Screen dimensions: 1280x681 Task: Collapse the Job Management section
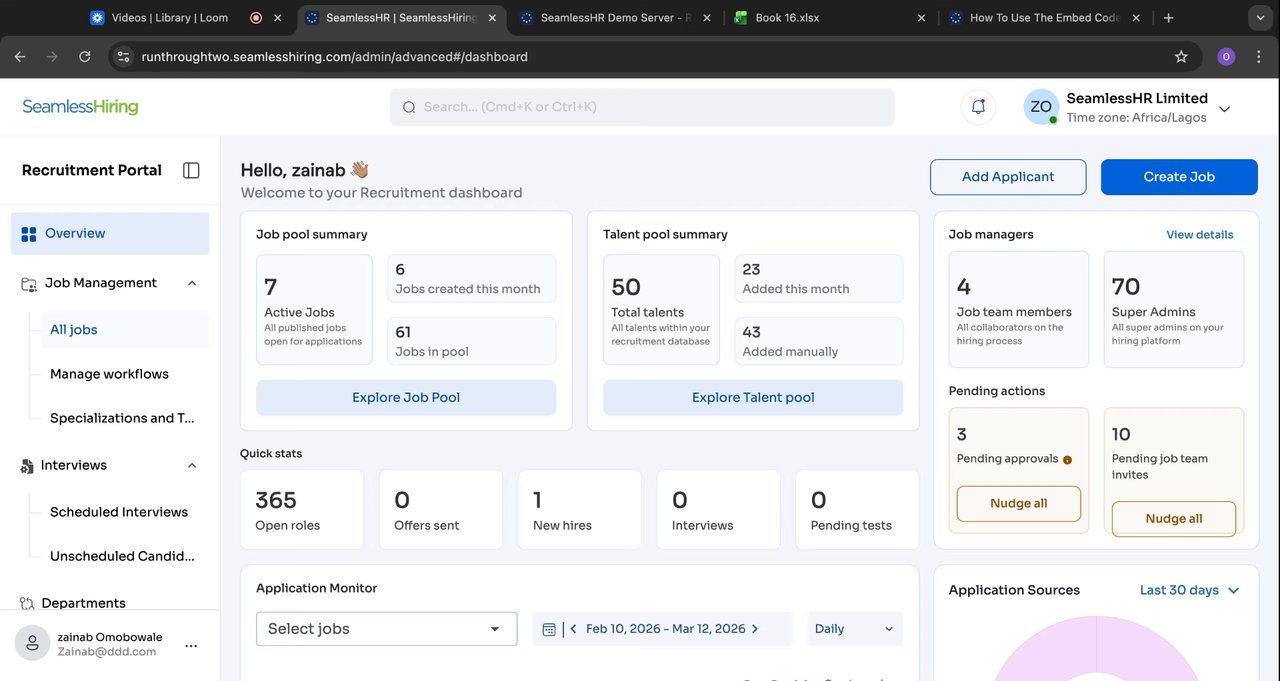pyautogui.click(x=192, y=283)
